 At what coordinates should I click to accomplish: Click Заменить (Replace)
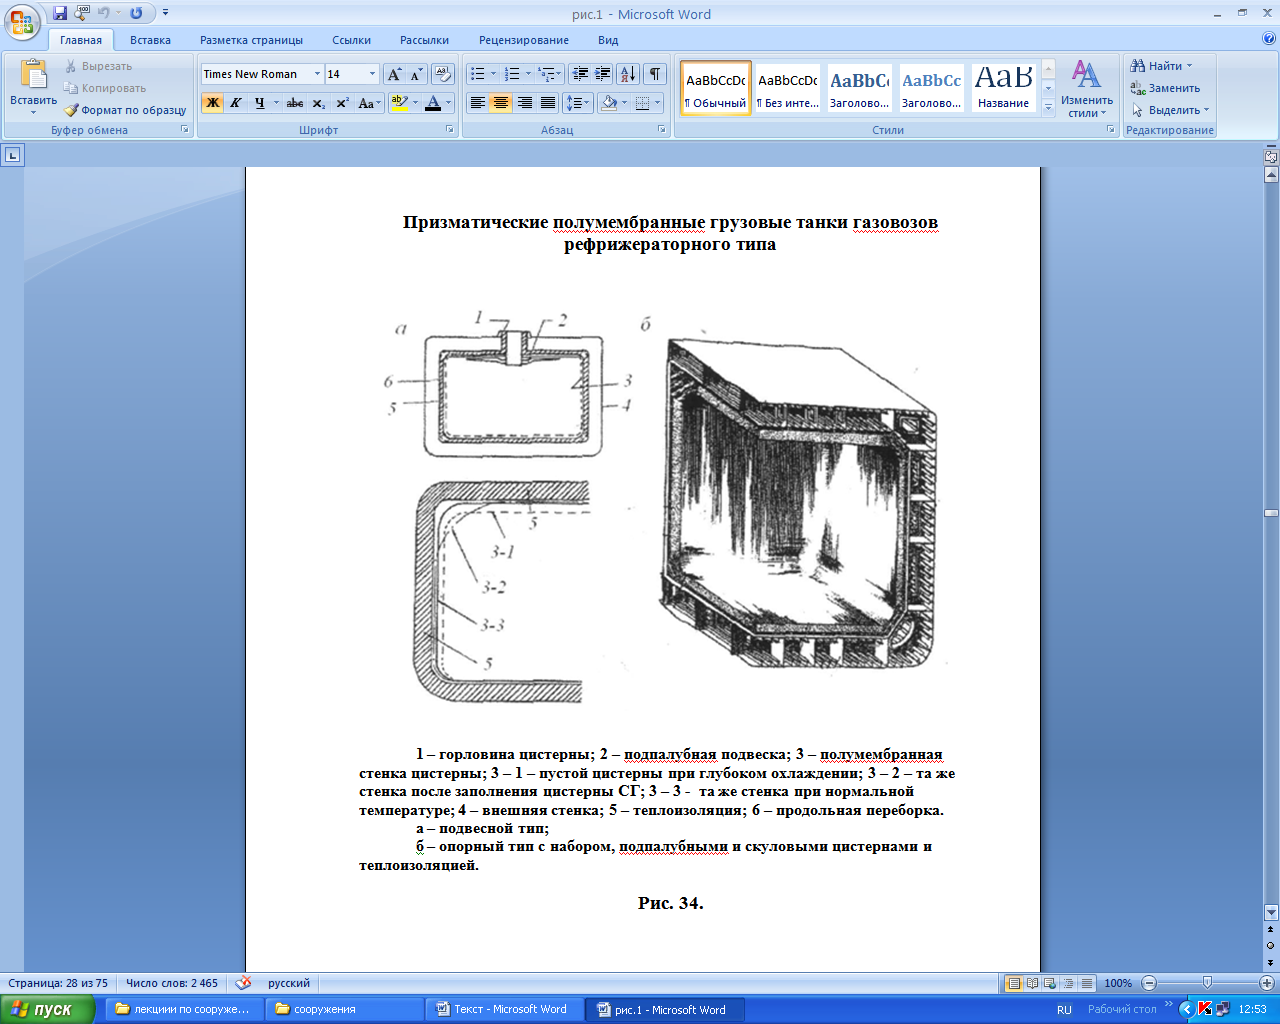coord(1165,88)
